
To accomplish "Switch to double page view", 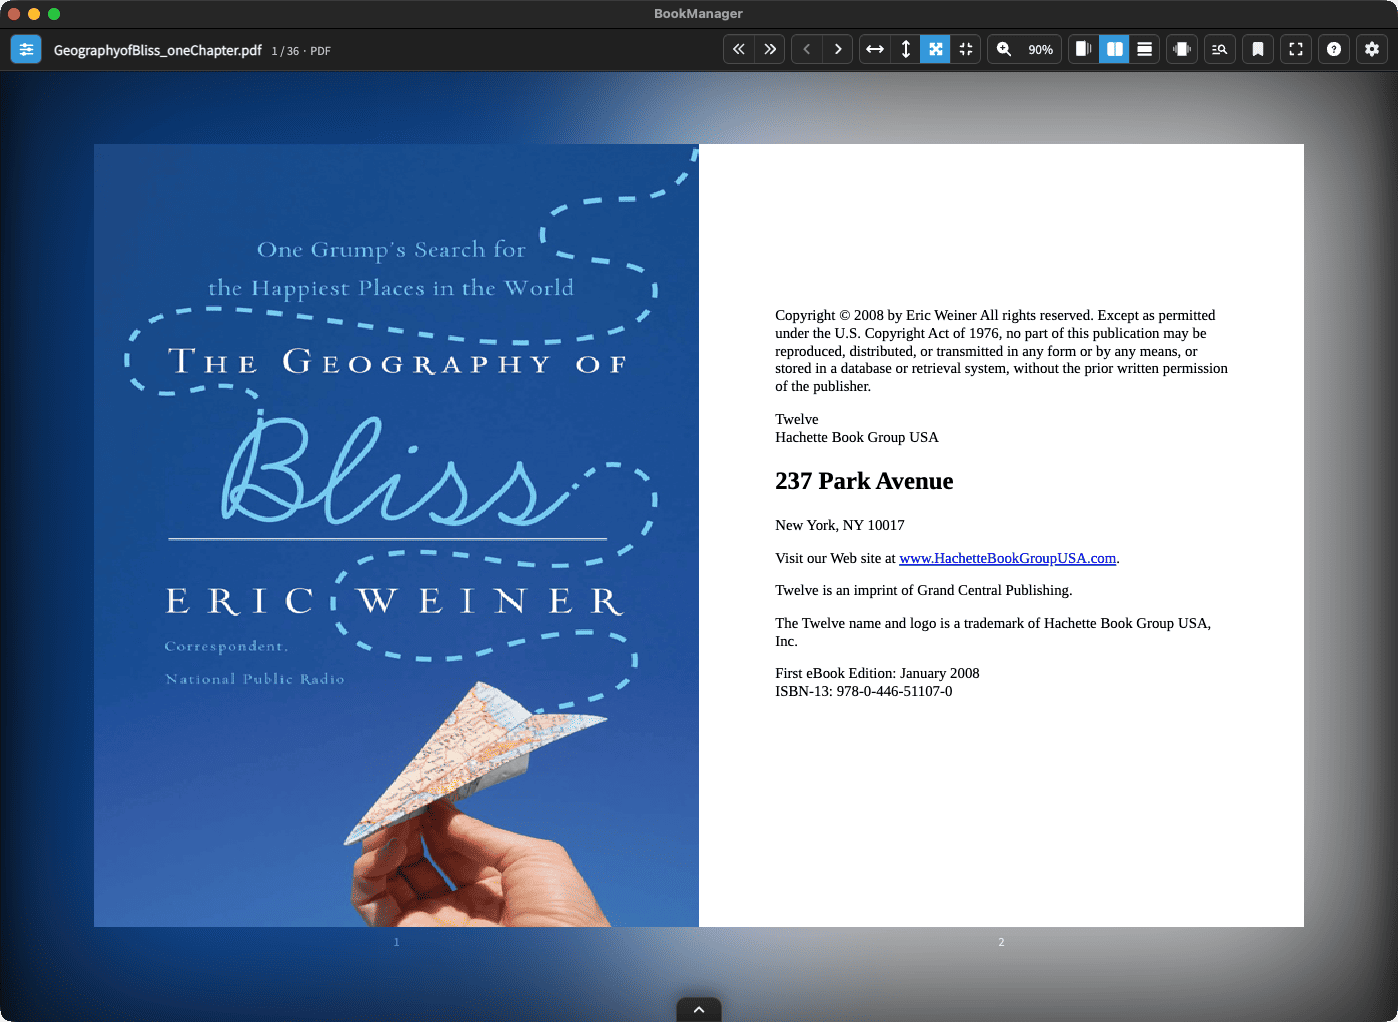I will (x=1114, y=49).
